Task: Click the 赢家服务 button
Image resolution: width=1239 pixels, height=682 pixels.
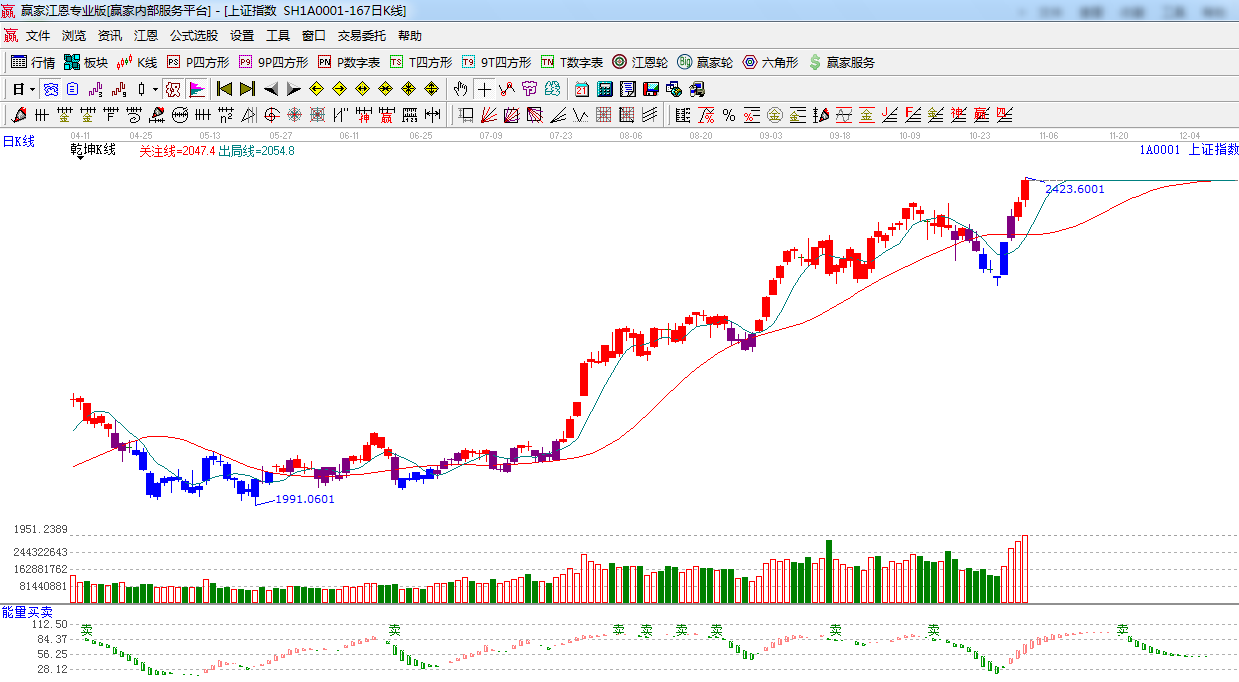Action: (841, 62)
